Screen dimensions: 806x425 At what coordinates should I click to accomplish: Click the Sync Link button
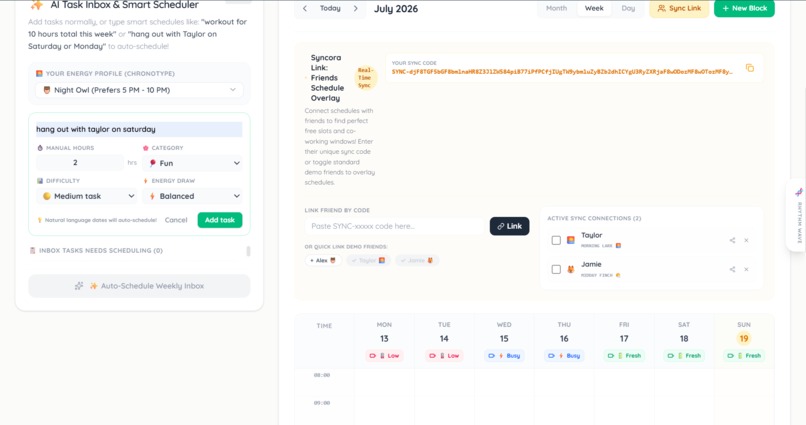[x=679, y=8]
